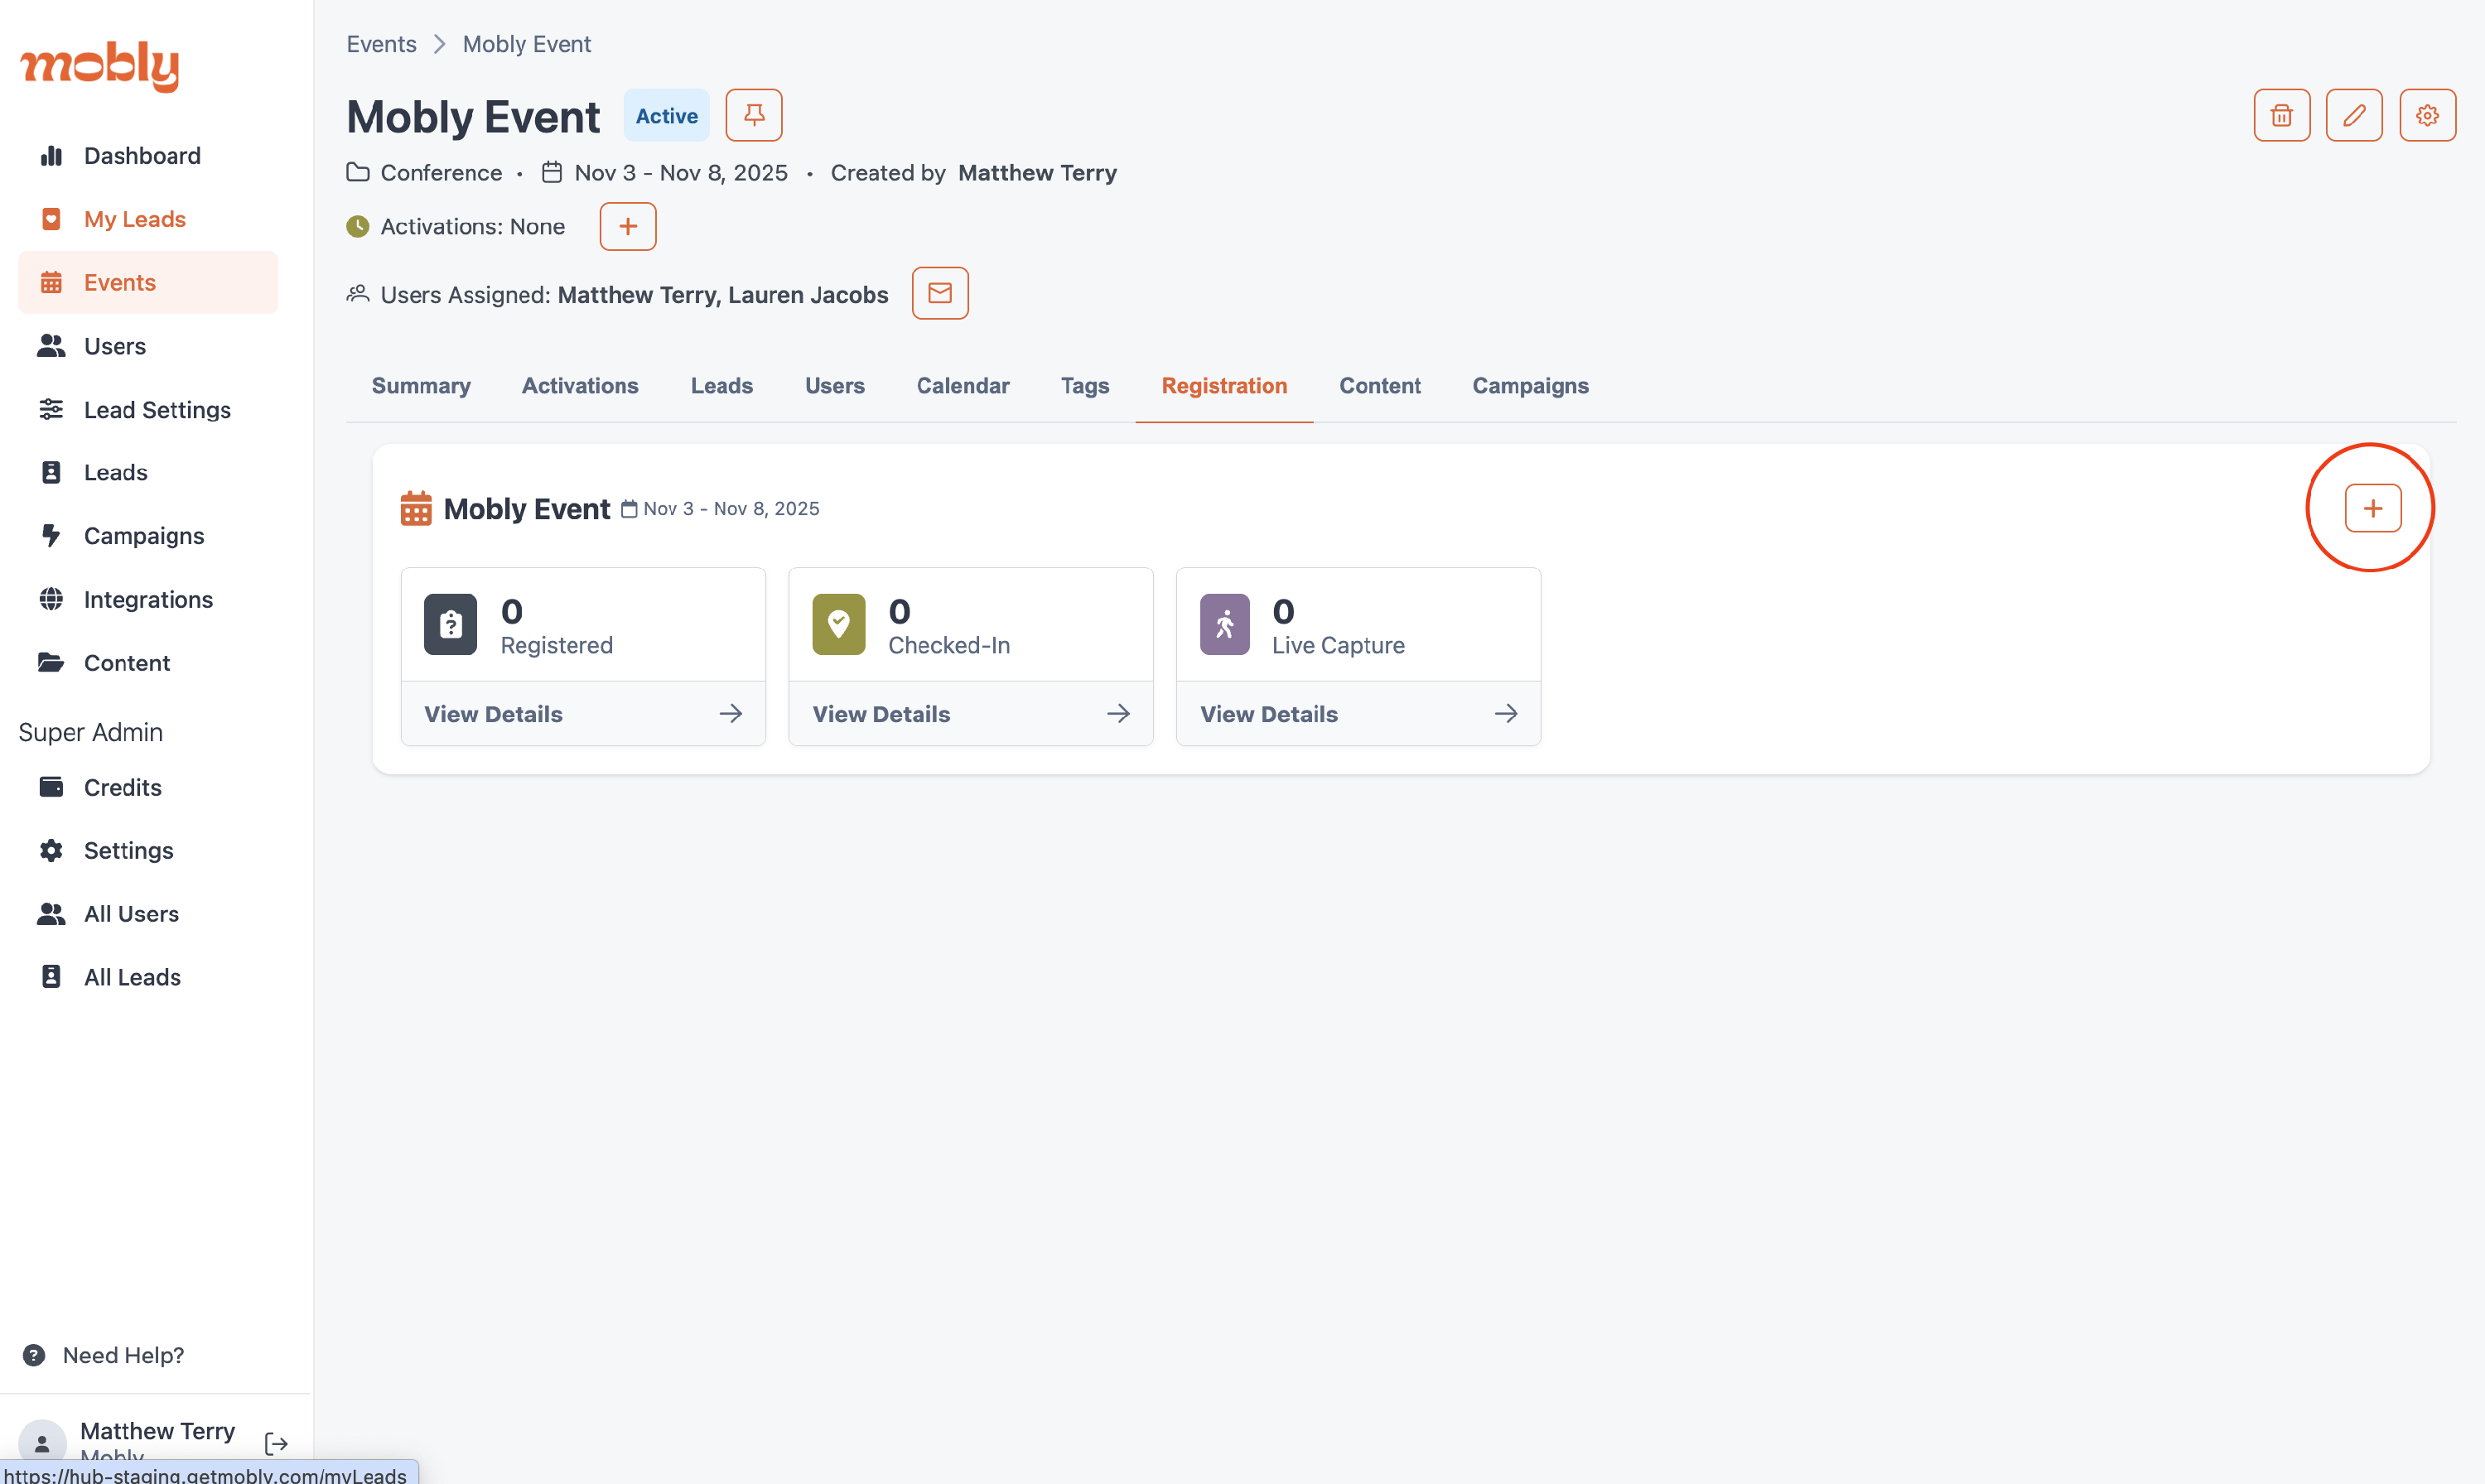Click the pencil edit event icon

tap(2354, 115)
